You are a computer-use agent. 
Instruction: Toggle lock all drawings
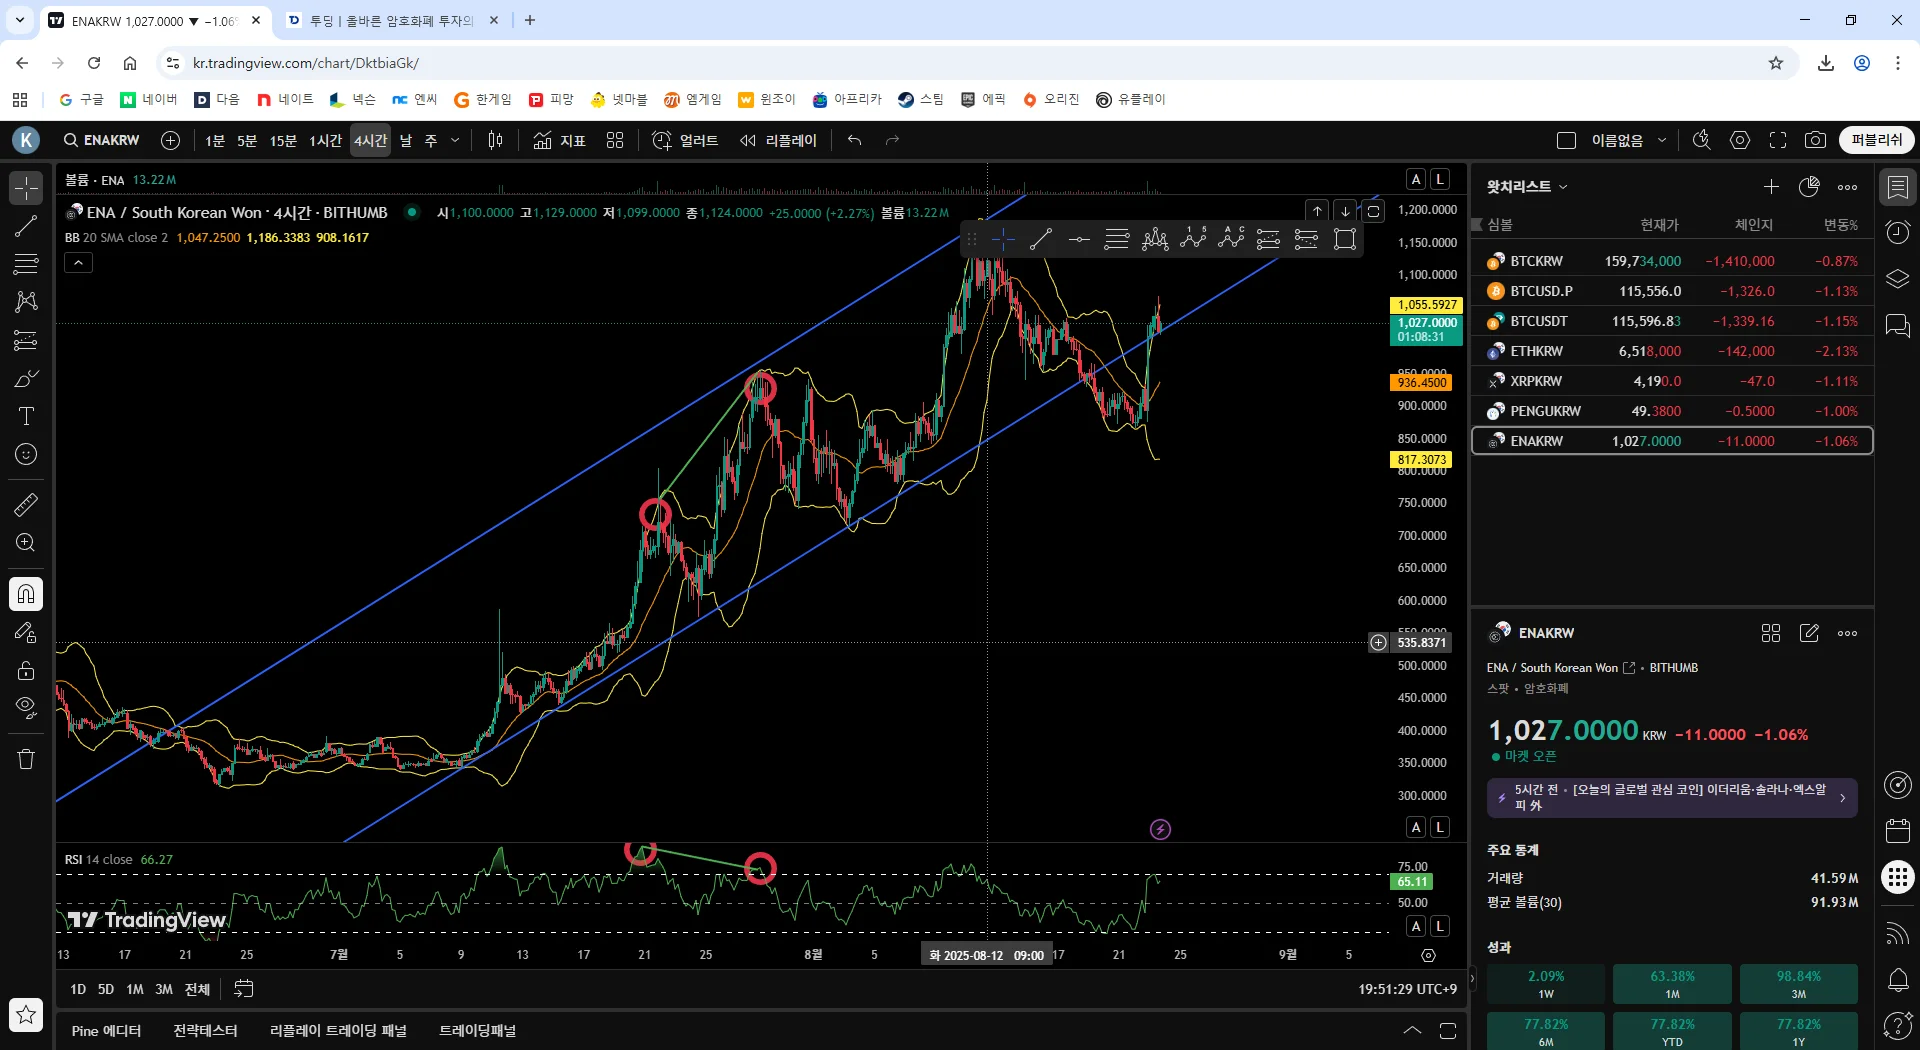tap(26, 671)
